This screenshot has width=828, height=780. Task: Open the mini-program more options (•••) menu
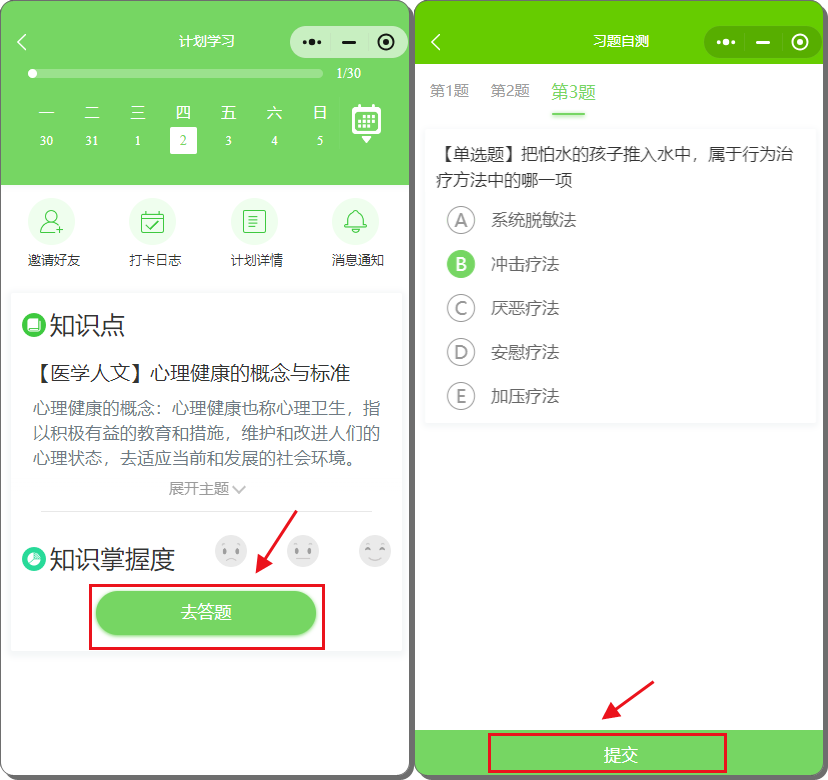coord(310,42)
